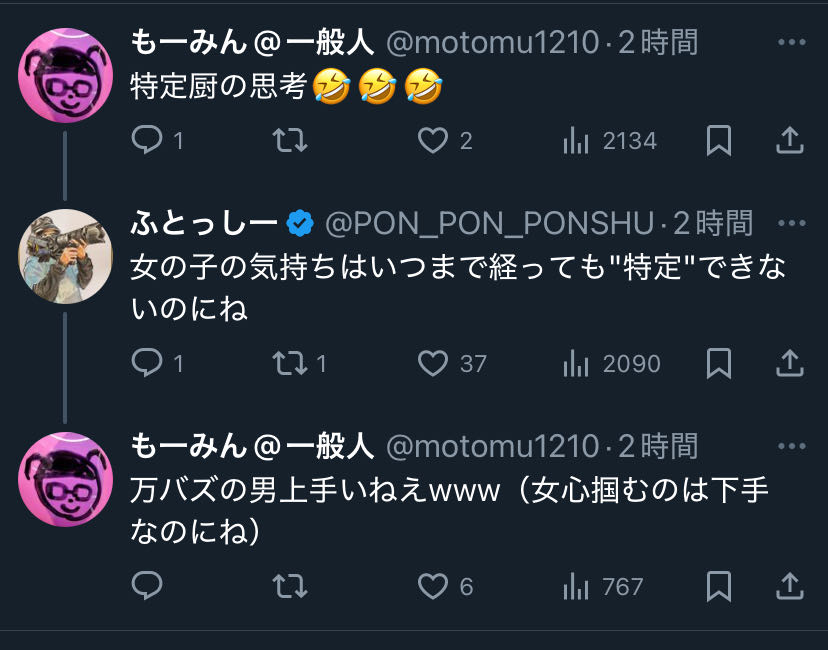
Task: Like the tweet with 2 likes
Action: click(x=433, y=141)
